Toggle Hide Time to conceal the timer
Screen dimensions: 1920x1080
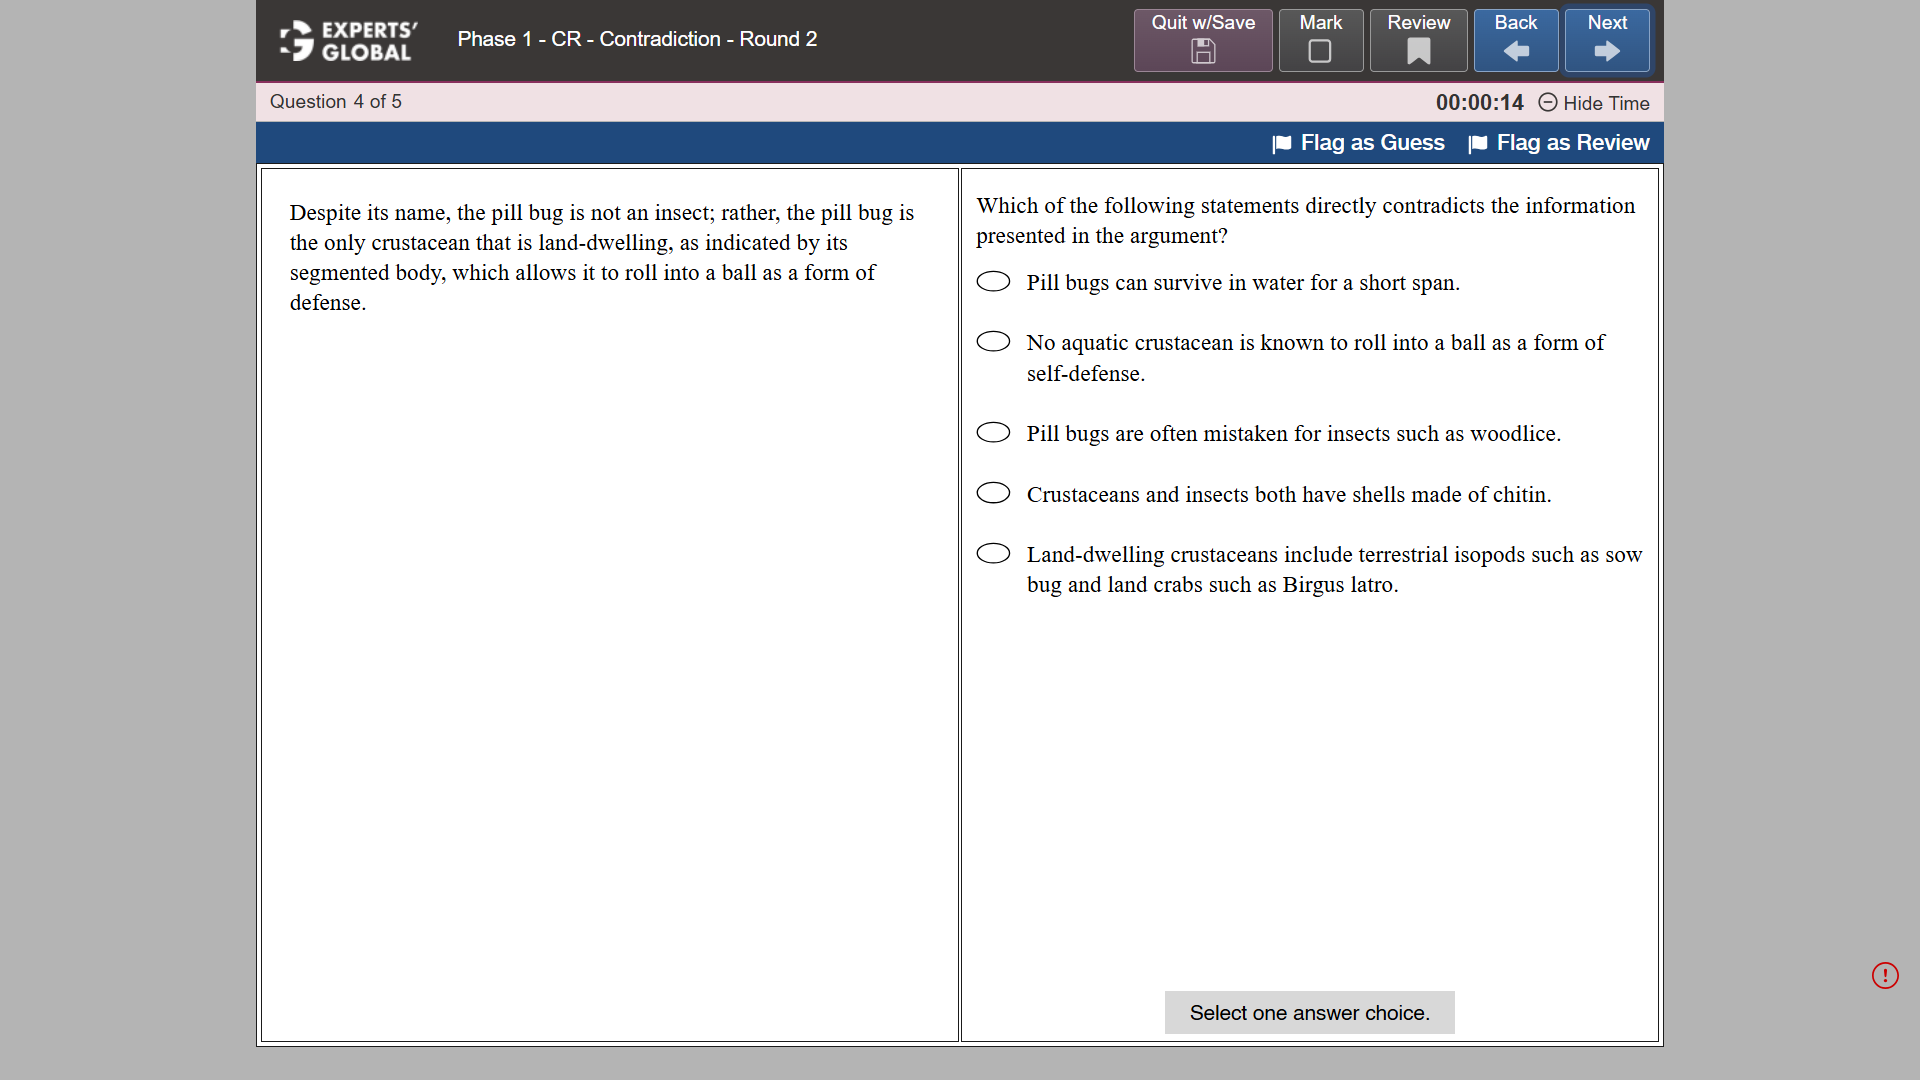point(1606,103)
